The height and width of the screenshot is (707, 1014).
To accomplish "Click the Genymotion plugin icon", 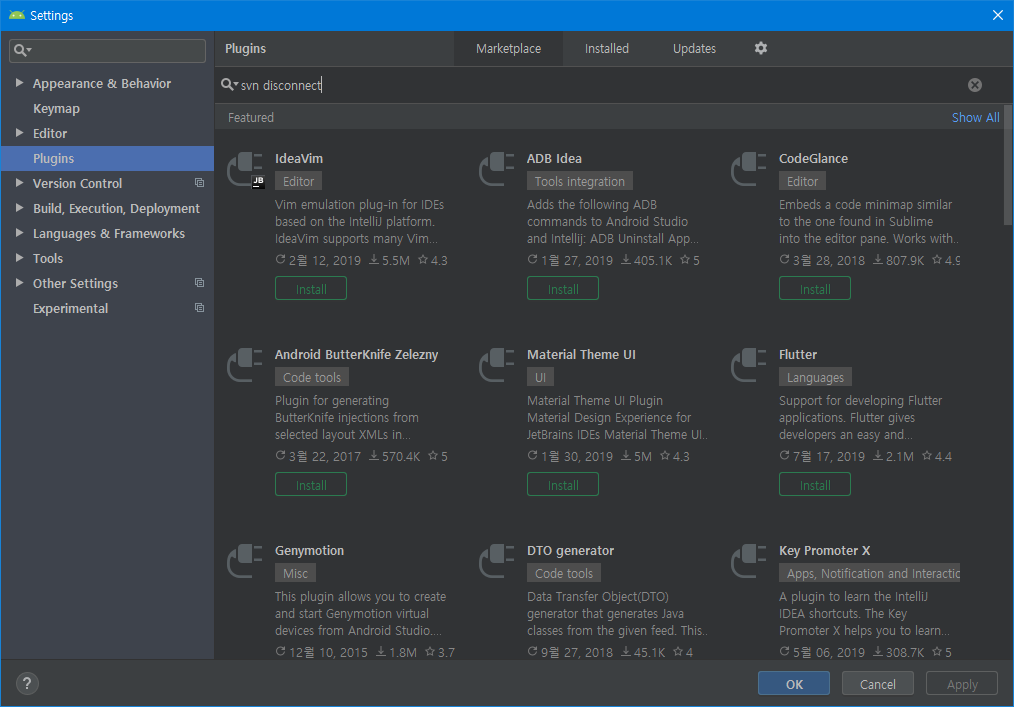I will 245,561.
